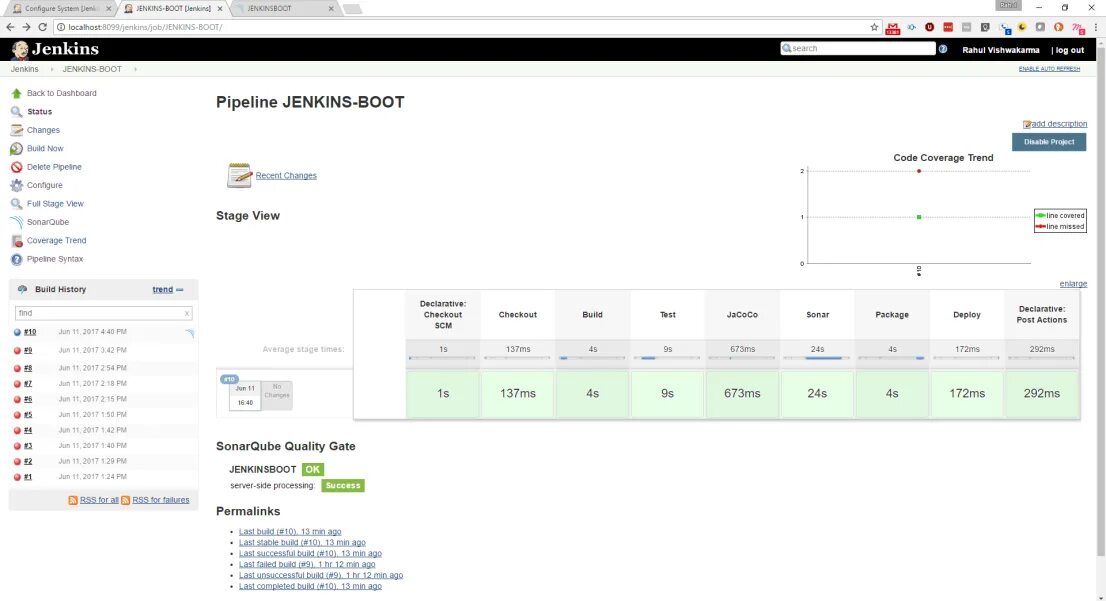Image resolution: width=1106 pixels, height=601 pixels.
Task: Click the Build average time progress bar
Action: [592, 358]
